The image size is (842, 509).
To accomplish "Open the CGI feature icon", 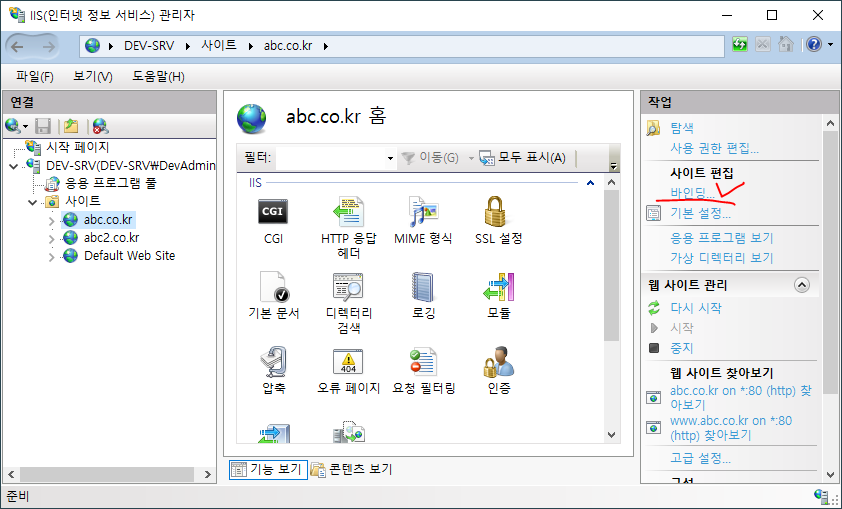I will [x=273, y=220].
